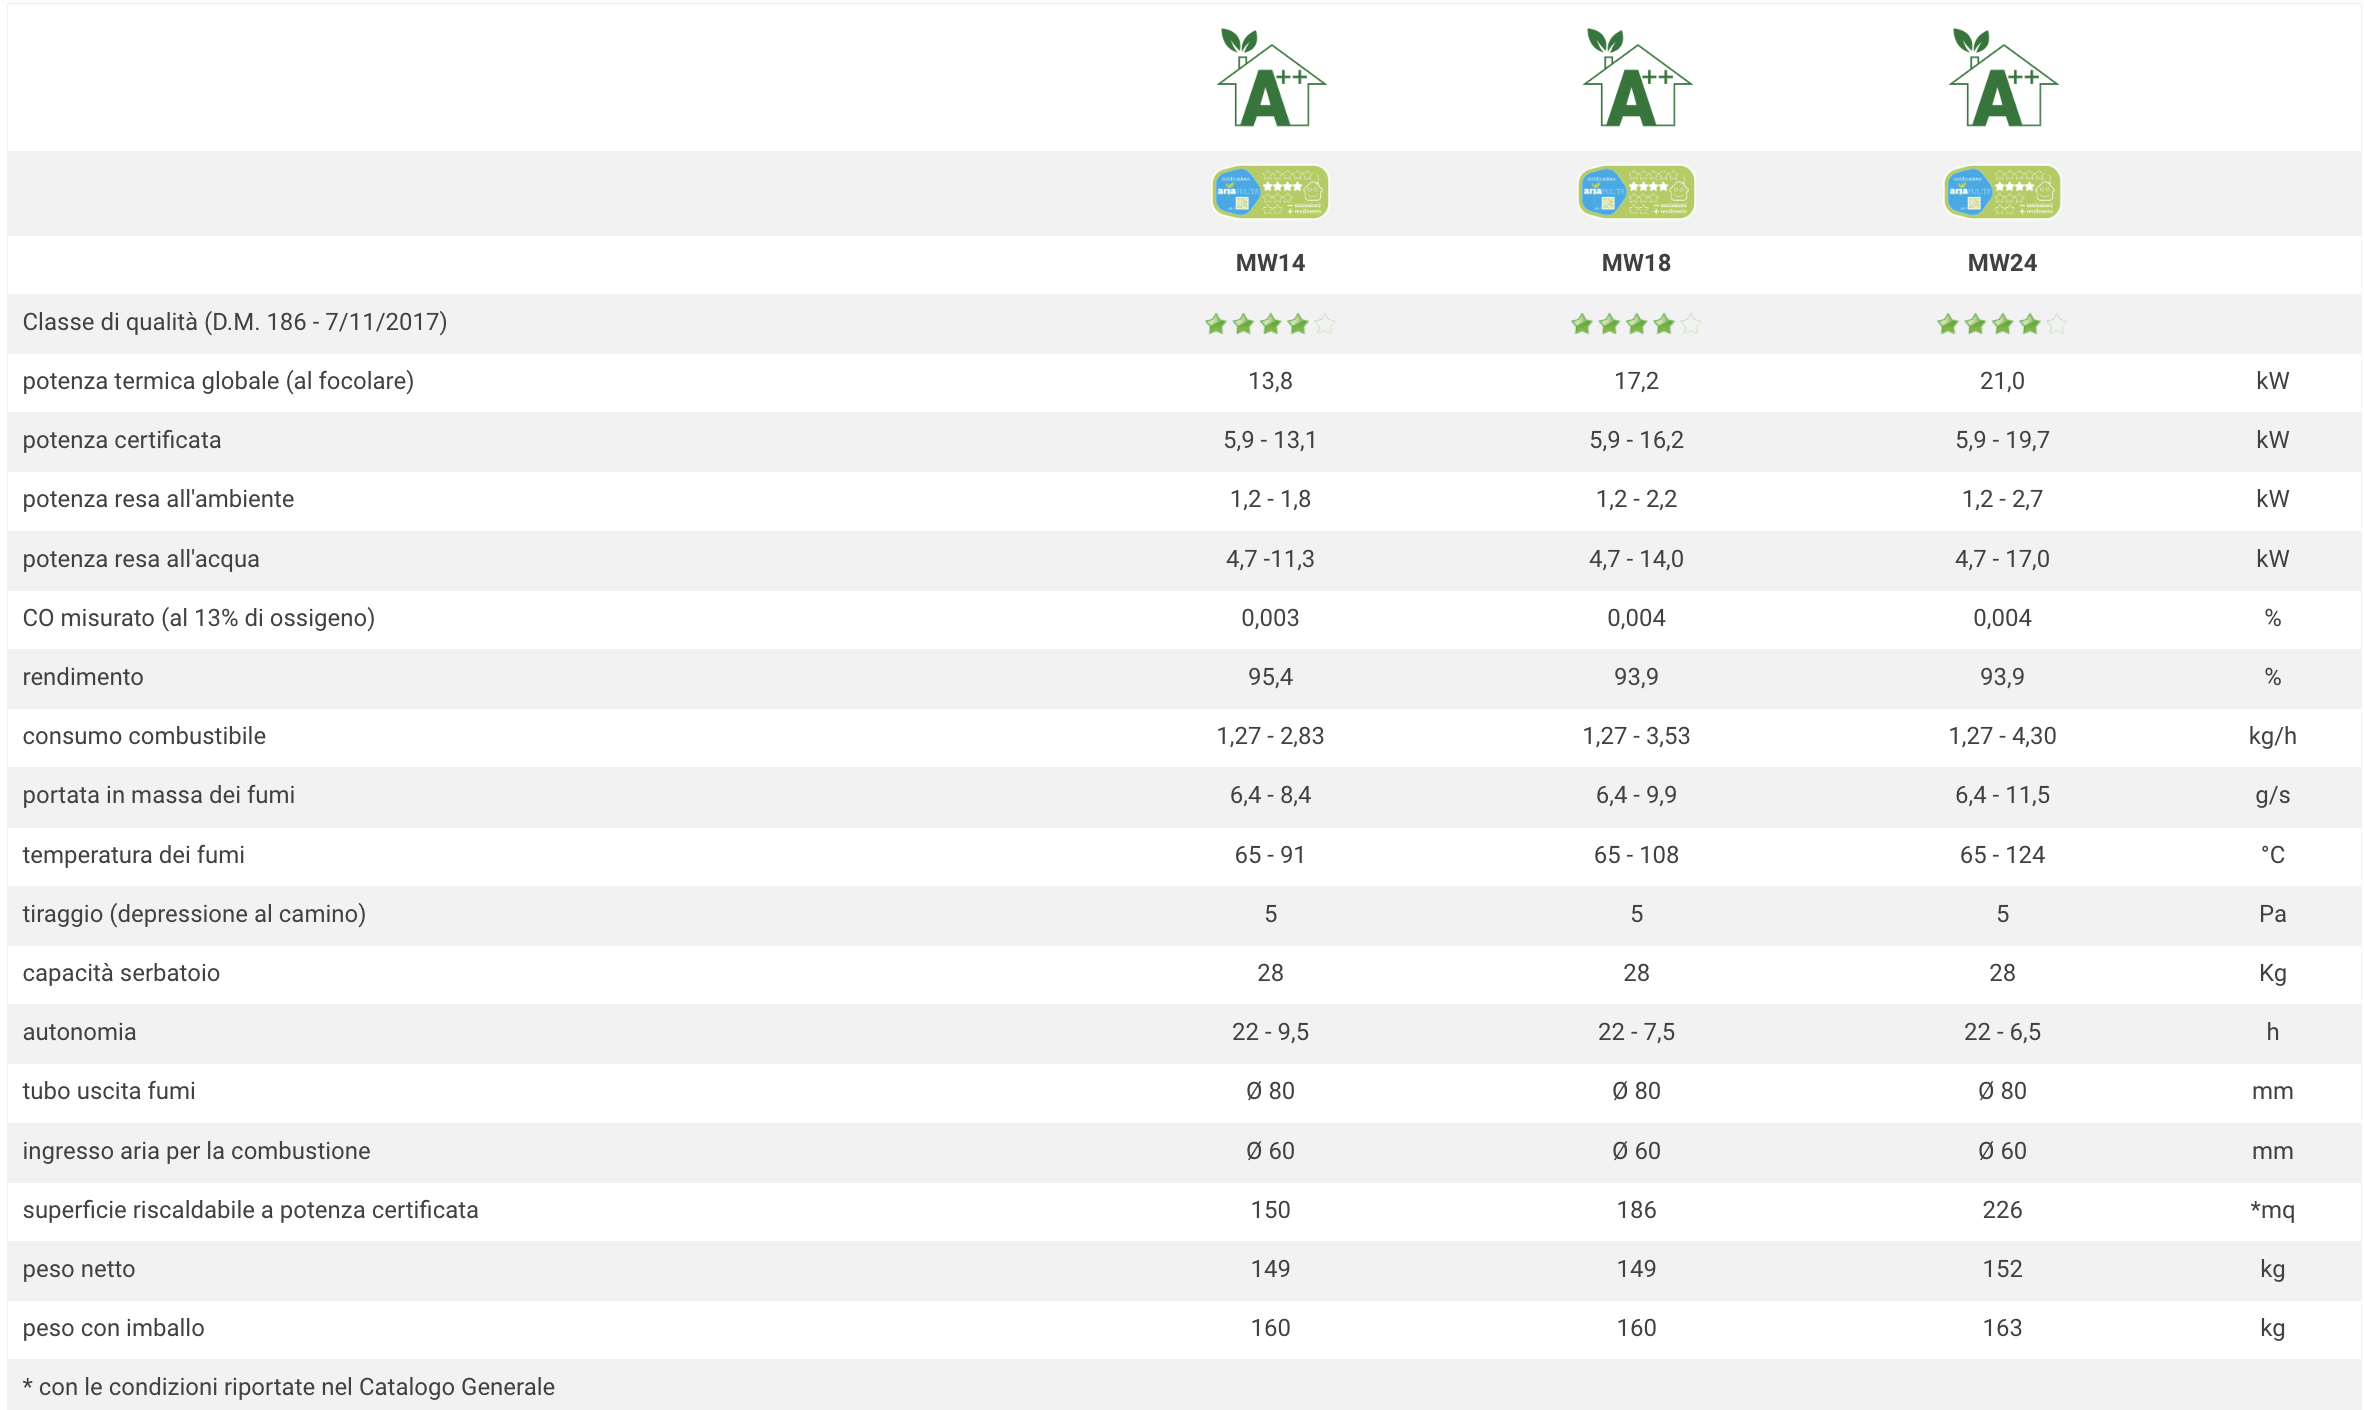Viewport: 2364px width, 1410px height.
Task: Click the 'superficie riscaldabile' value 226
Action: (x=2002, y=1210)
